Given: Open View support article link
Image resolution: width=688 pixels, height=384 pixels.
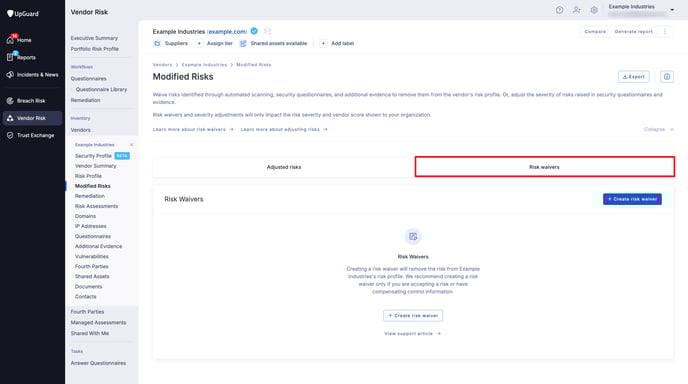Looking at the screenshot, I should point(412,334).
